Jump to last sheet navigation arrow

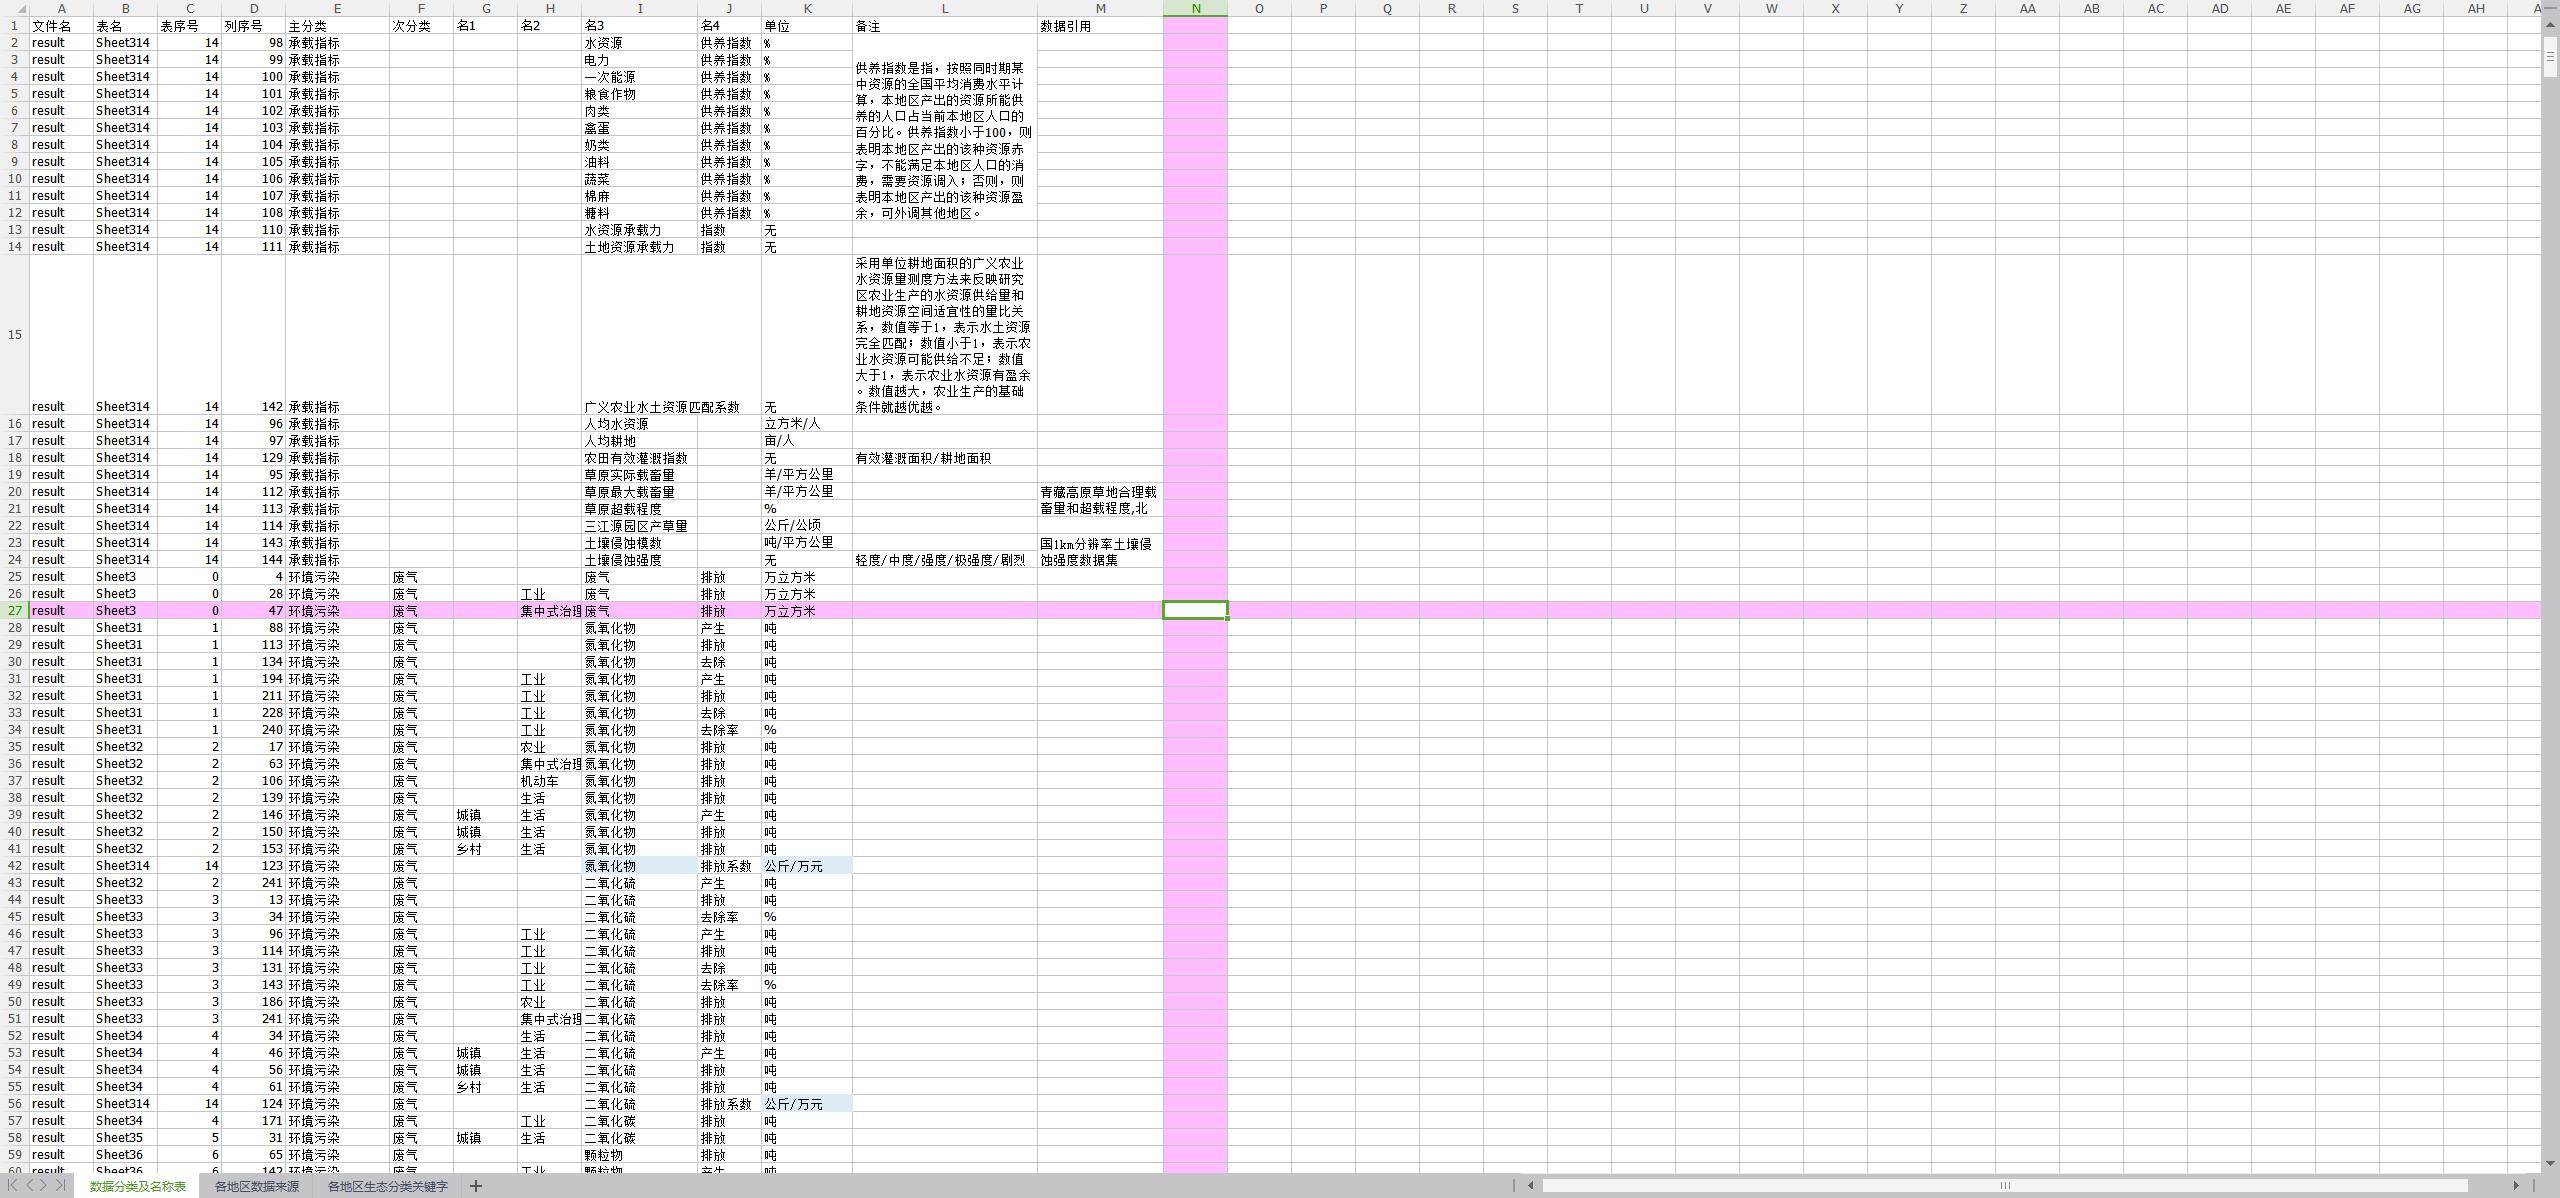coord(61,1185)
